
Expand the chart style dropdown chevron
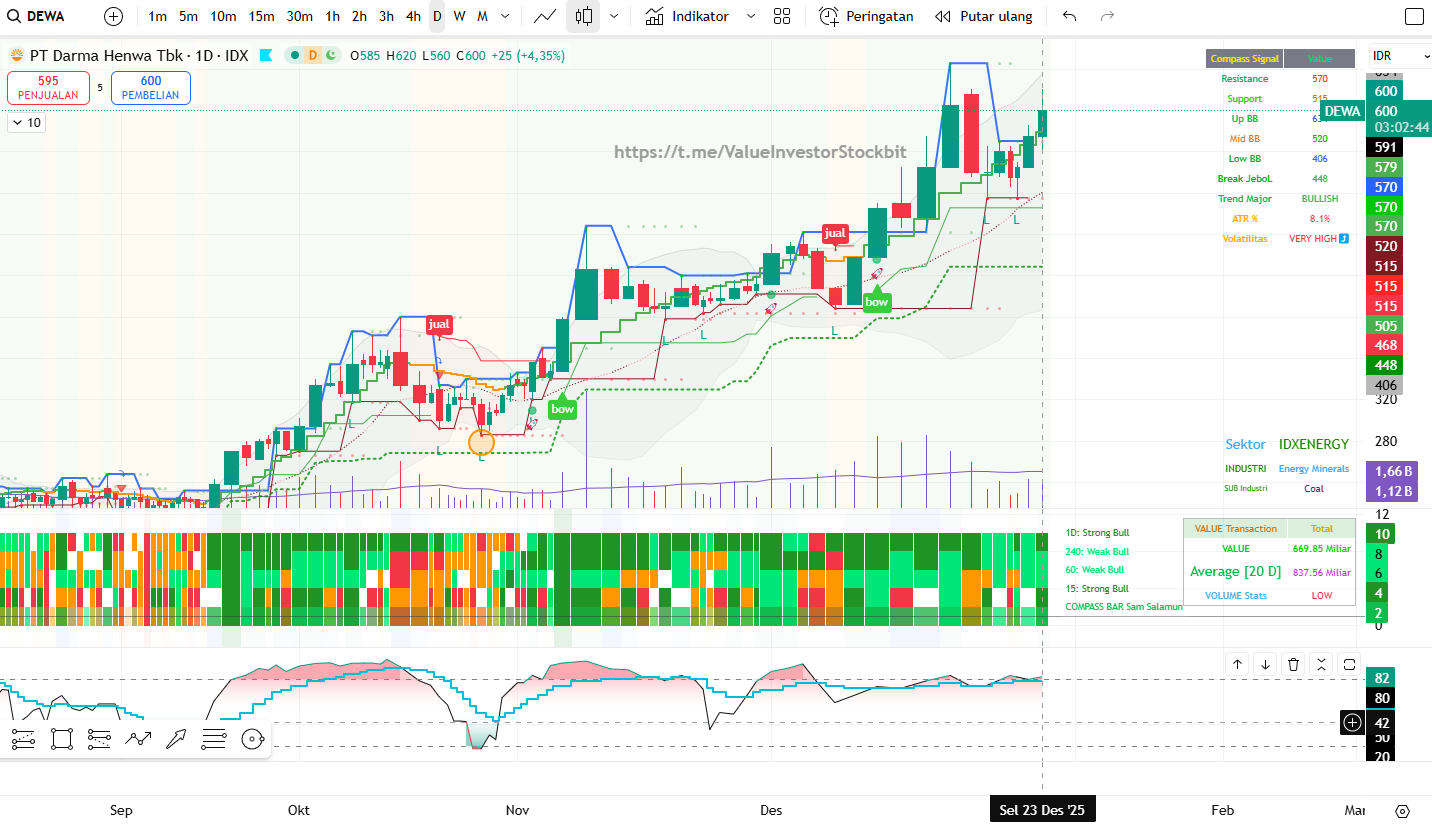614,16
